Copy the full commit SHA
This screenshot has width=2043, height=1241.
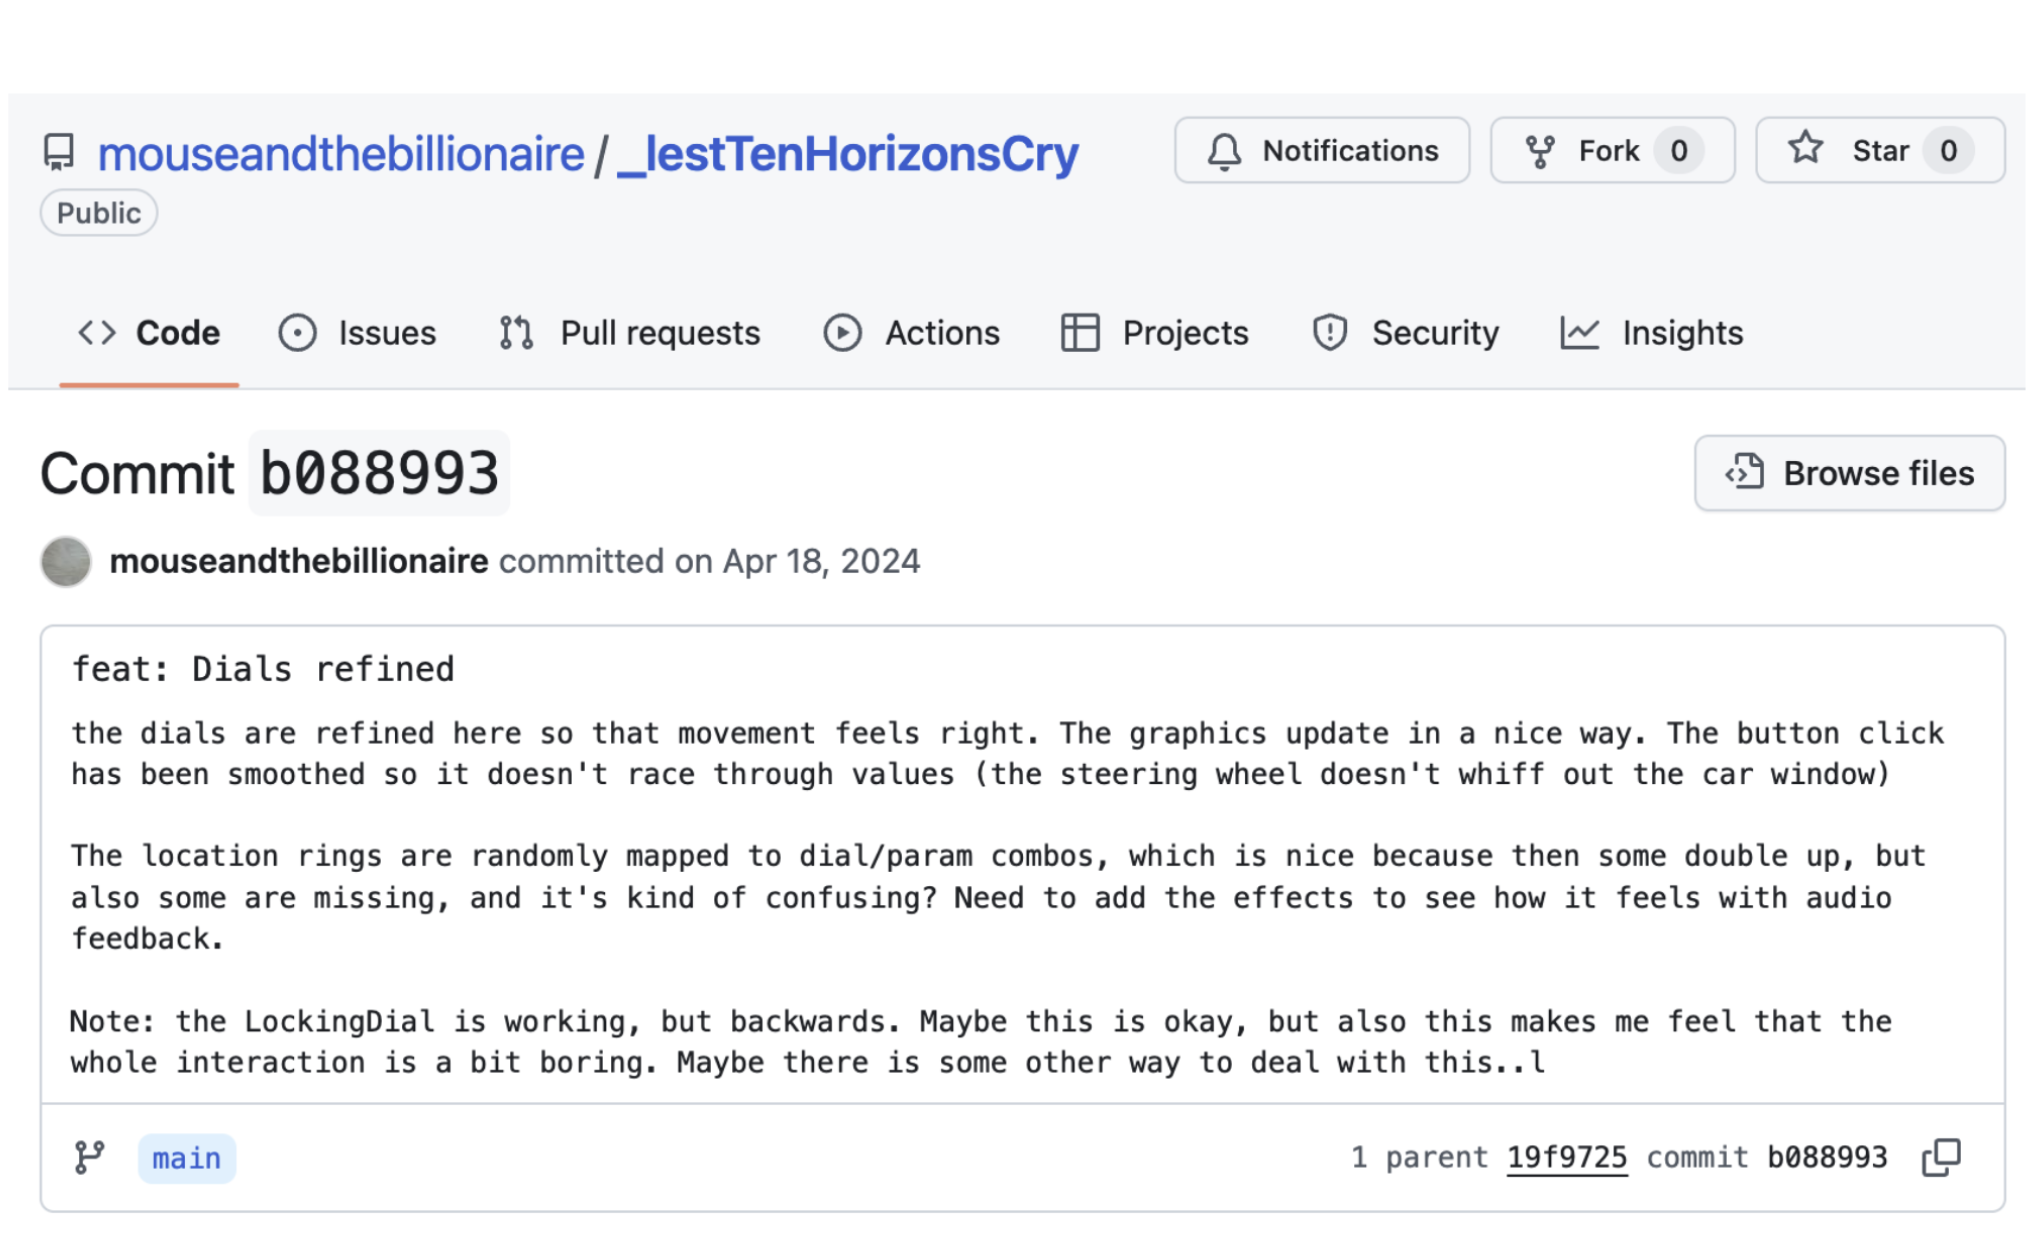1941,1157
